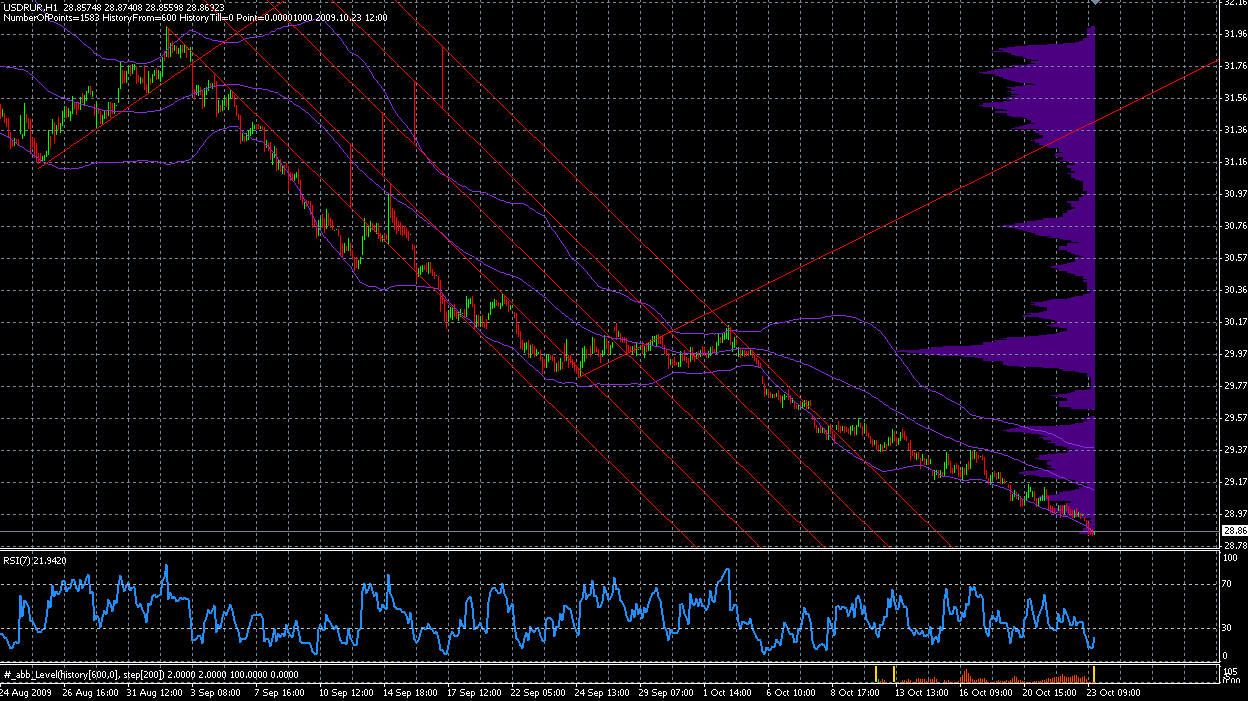Screen dimensions: 1248x701
Task: Select the #_abb_Level indicator label
Action: click(140, 675)
